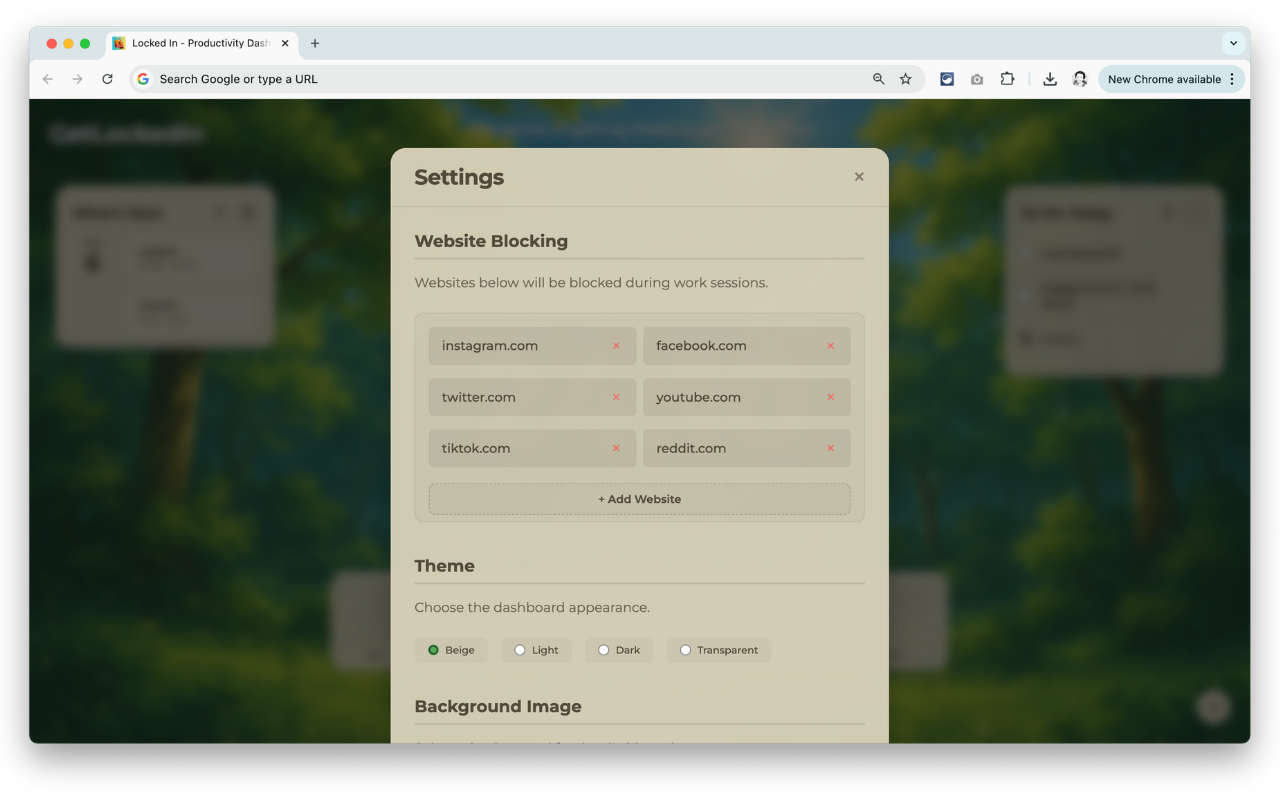Open the zoom magnifier icon in address bar
This screenshot has width=1280, height=800.
879,79
